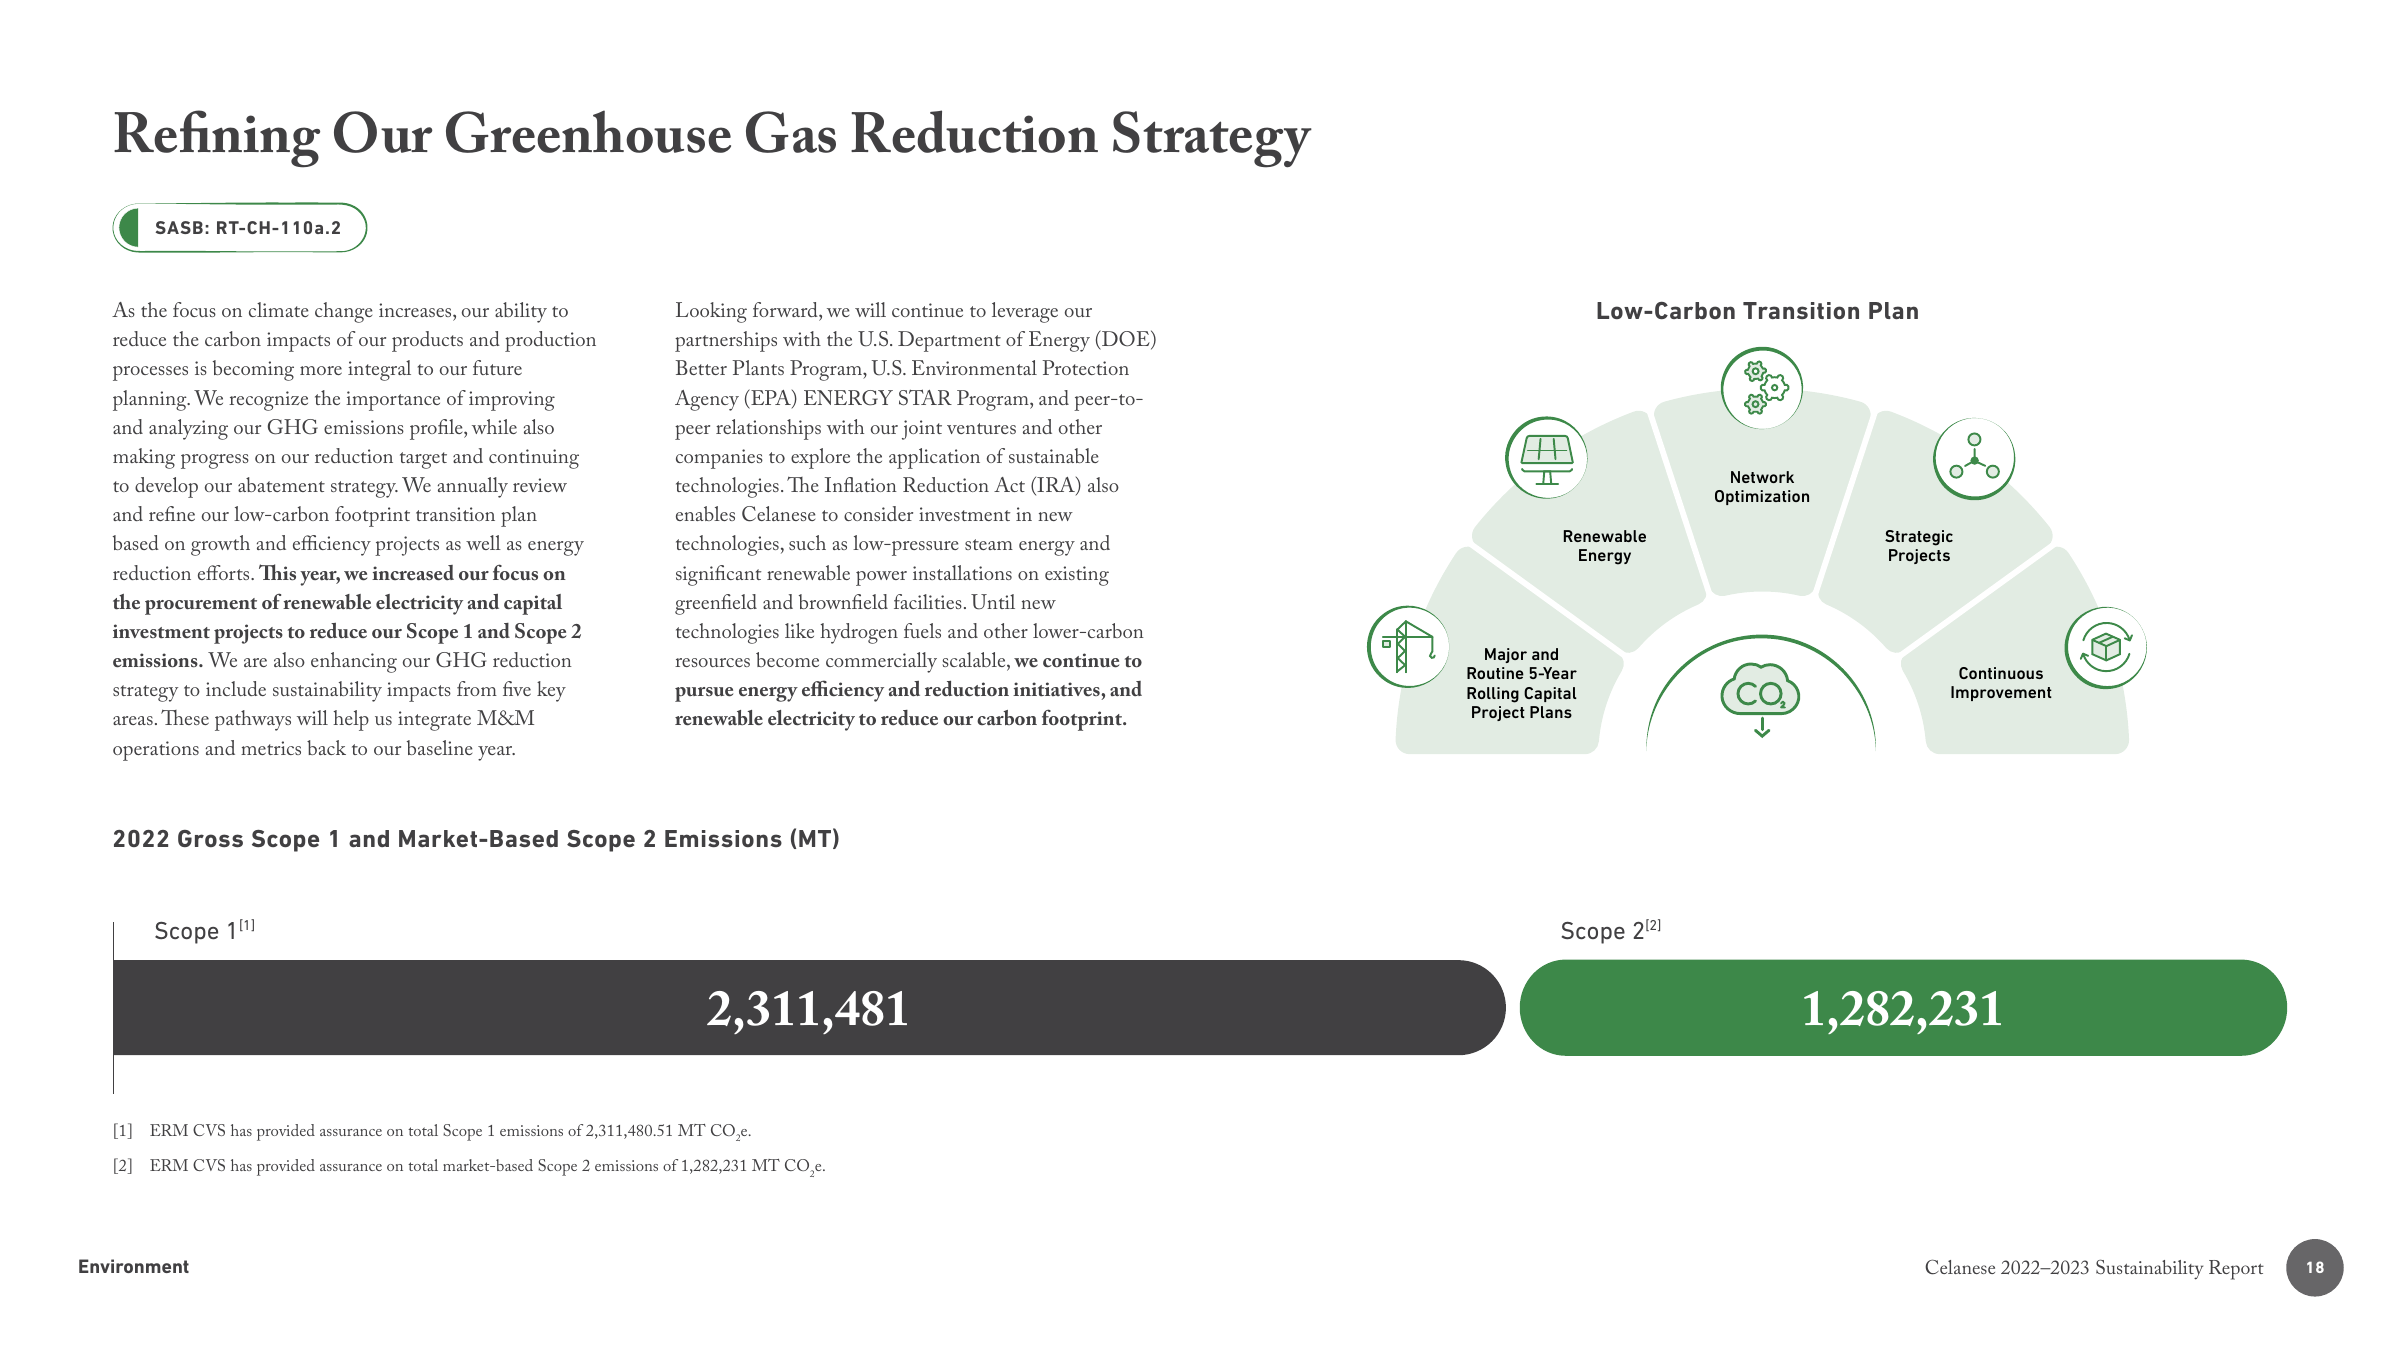Click the Strategic Projects node icon
Image resolution: width=2400 pixels, height=1350 pixels.
[x=1974, y=459]
